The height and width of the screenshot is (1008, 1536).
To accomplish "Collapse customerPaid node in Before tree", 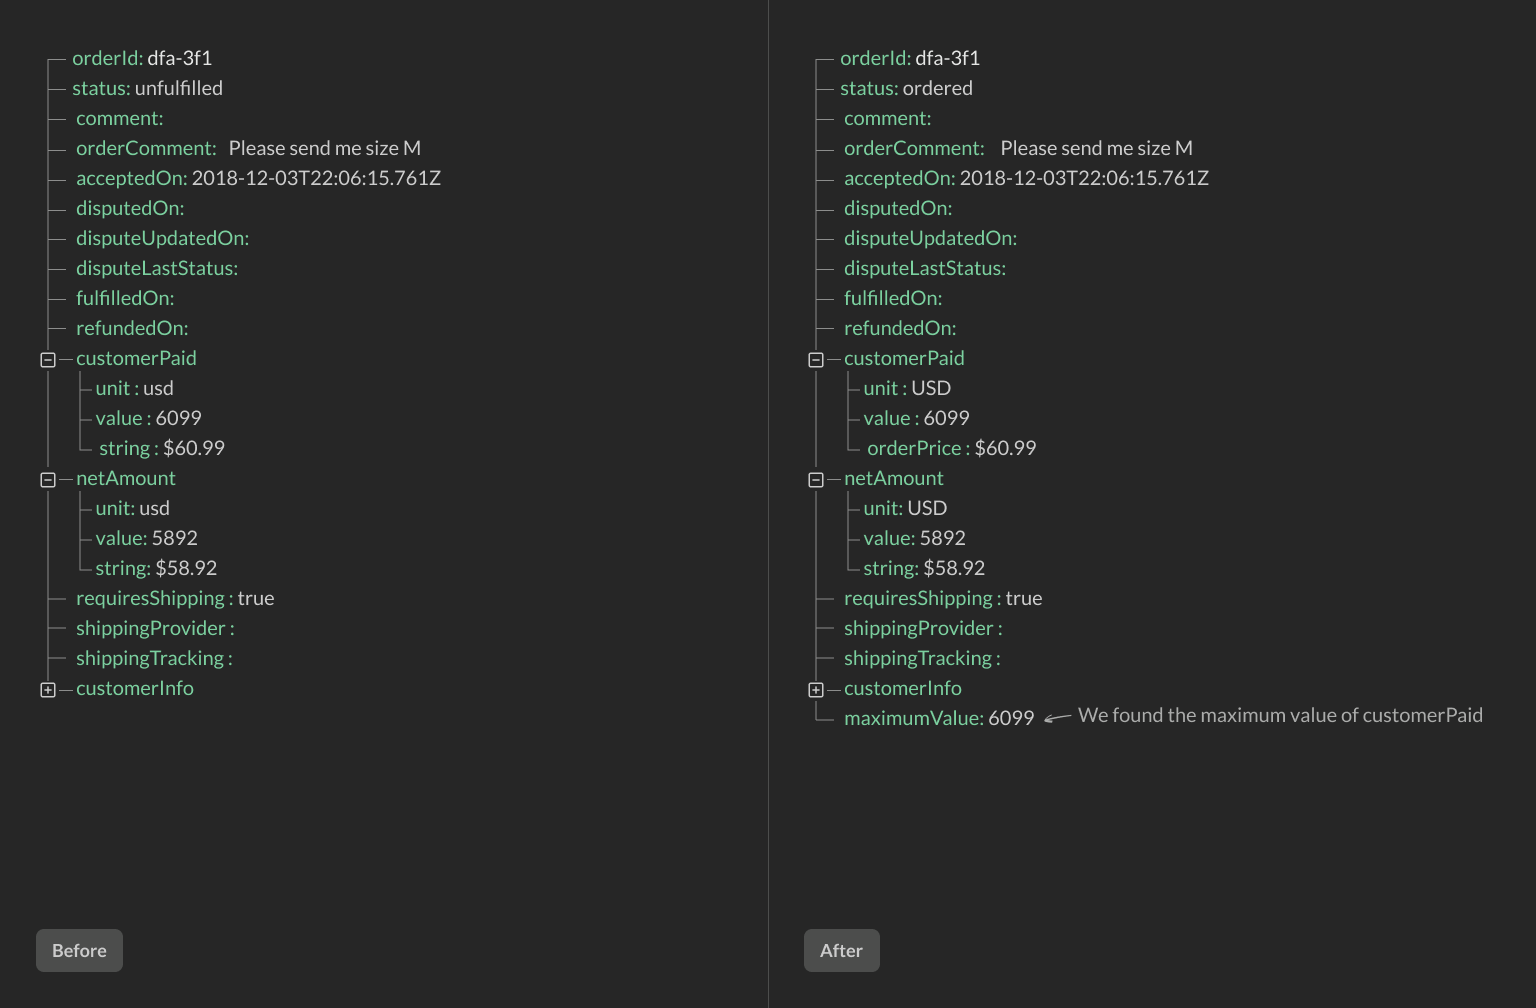I will 48,360.
